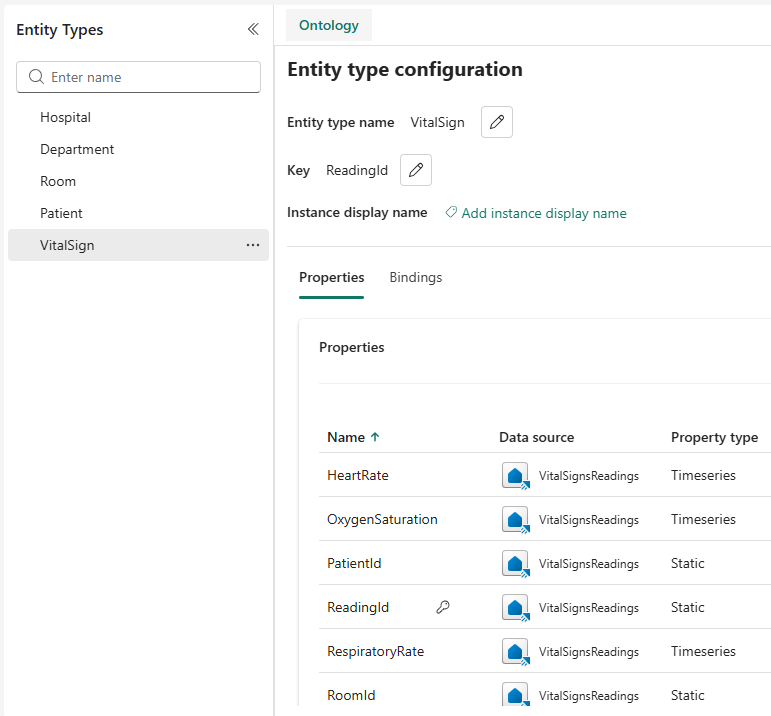Sort by the Name column arrow

tap(375, 437)
